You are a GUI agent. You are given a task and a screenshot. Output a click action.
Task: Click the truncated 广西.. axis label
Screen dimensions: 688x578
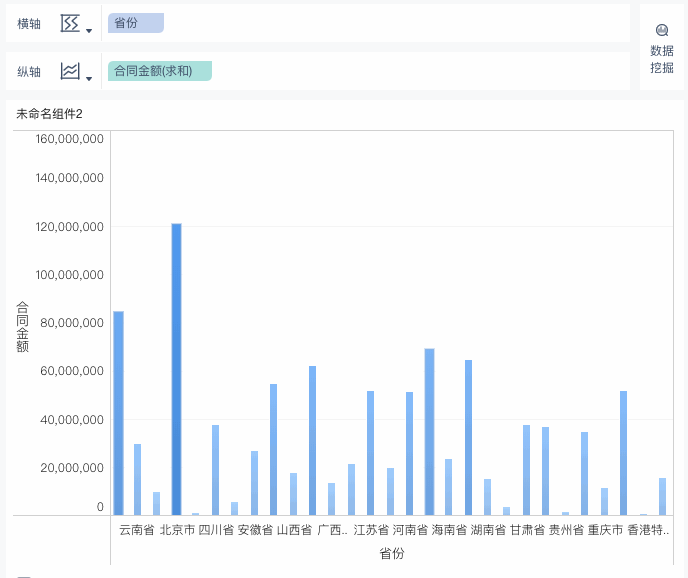click(332, 530)
